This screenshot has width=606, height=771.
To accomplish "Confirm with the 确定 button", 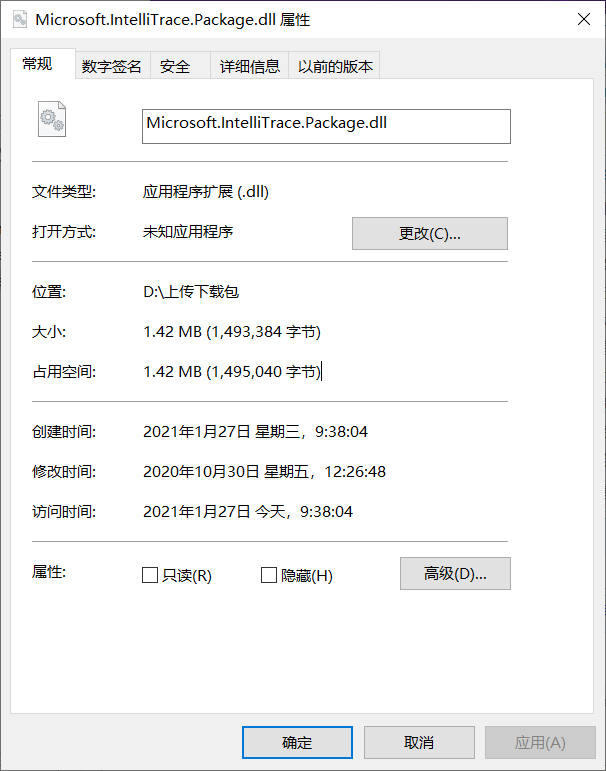I will tap(297, 742).
